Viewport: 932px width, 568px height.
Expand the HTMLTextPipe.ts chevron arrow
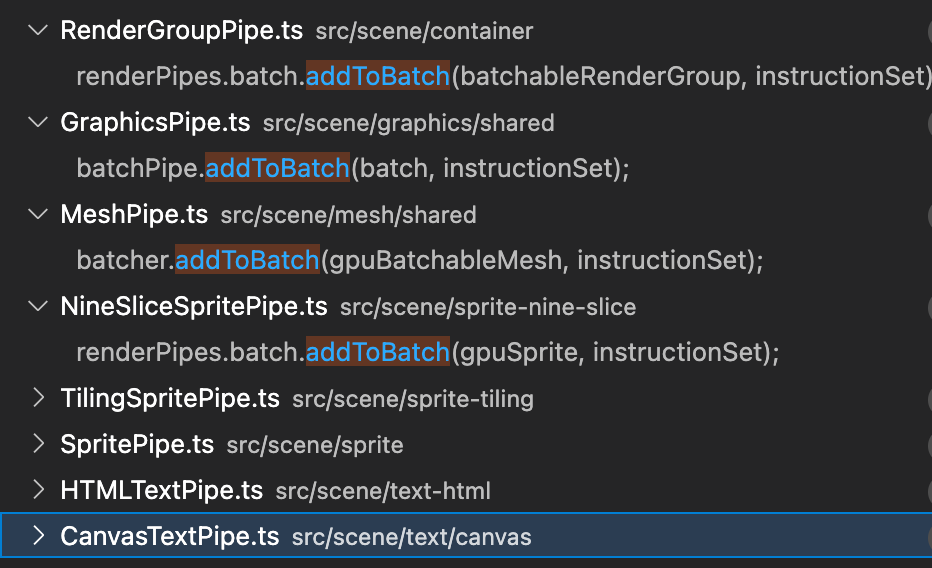(x=39, y=490)
